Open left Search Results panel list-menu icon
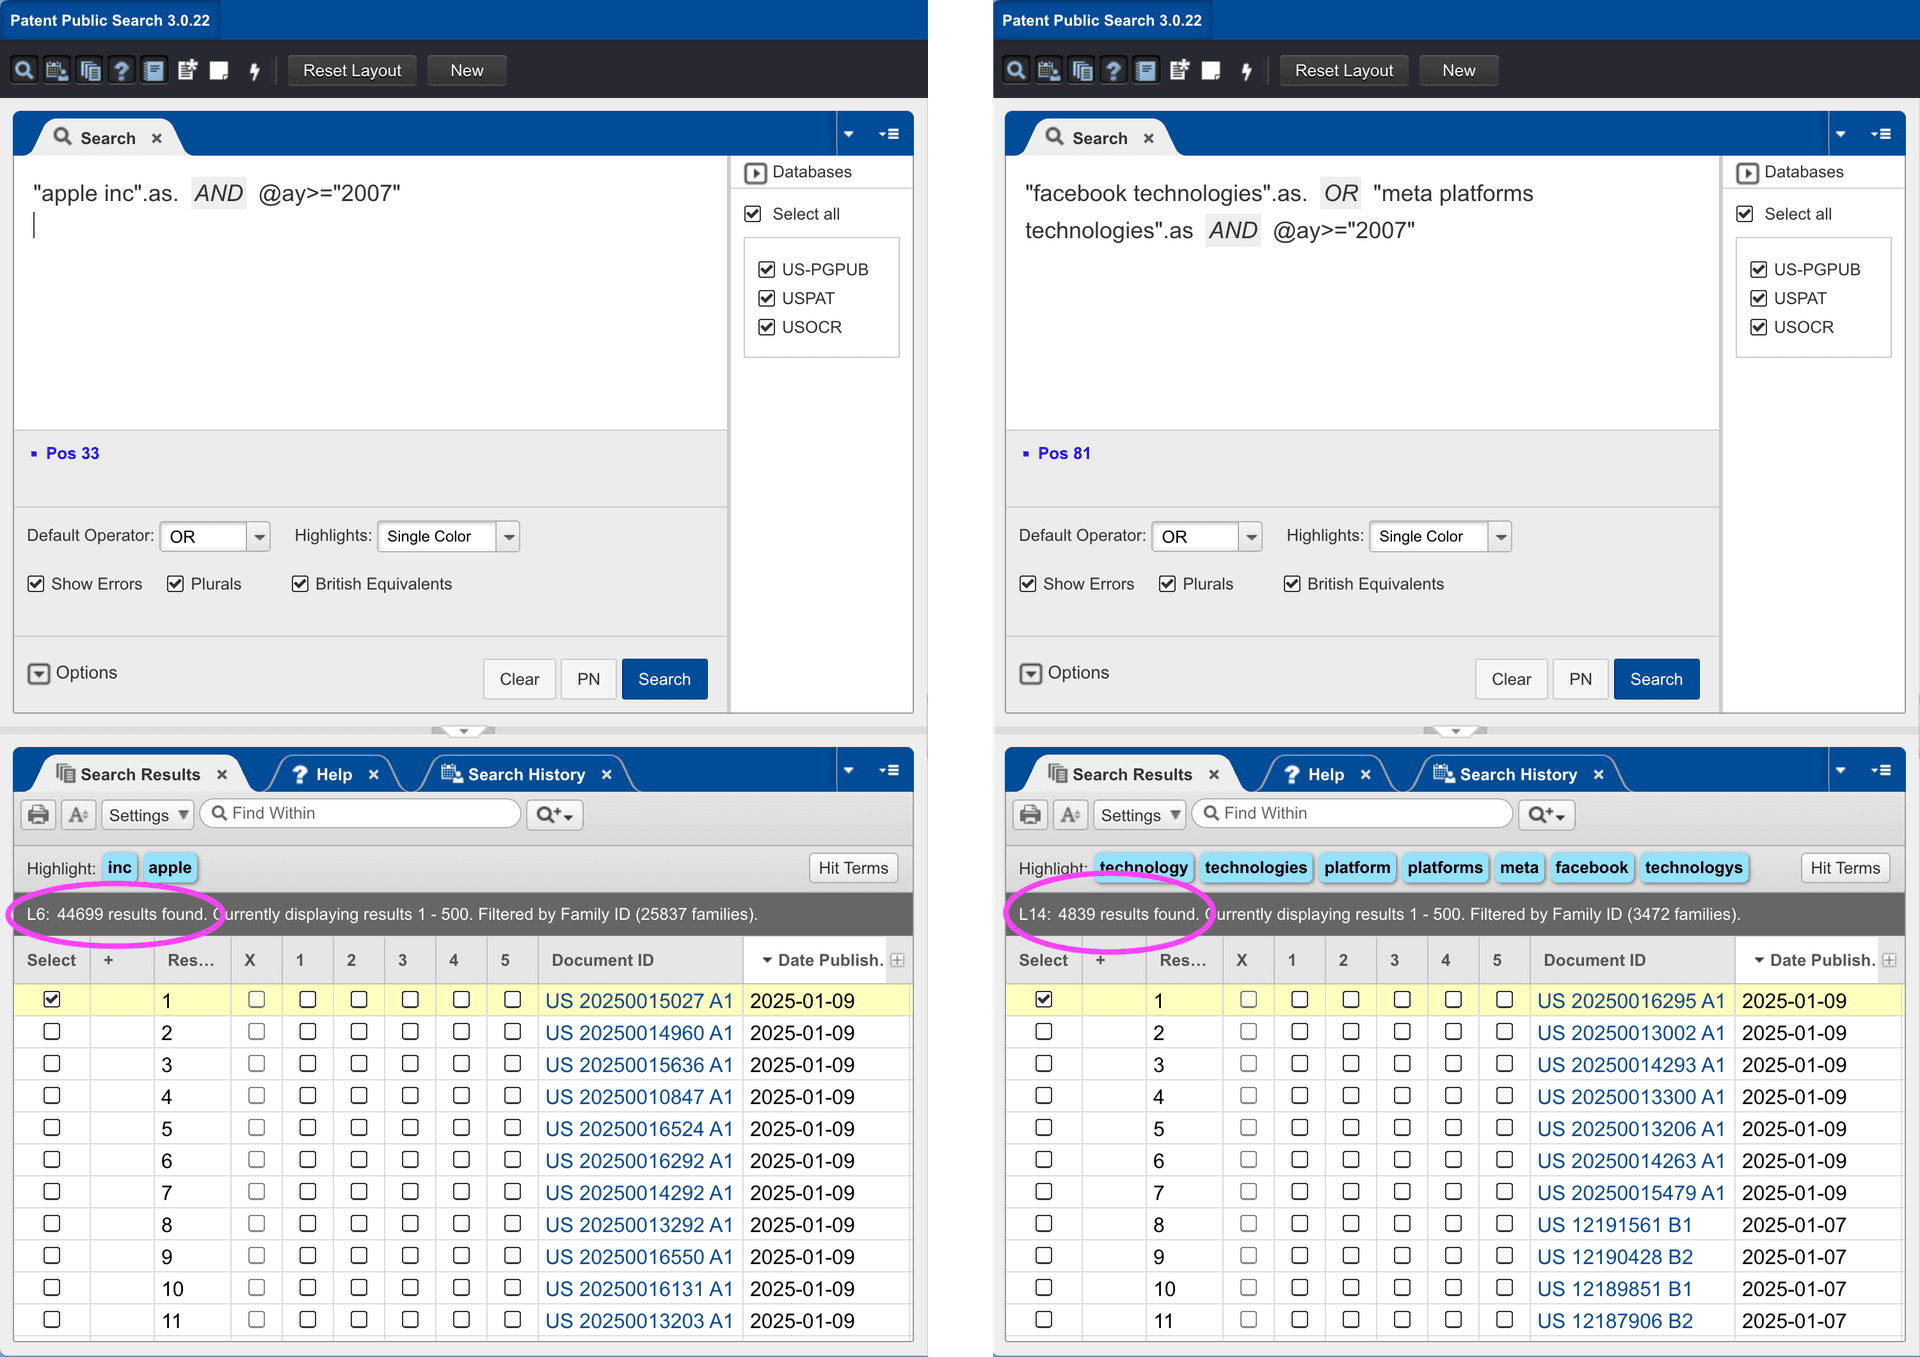This screenshot has width=1920, height=1357. pos(889,770)
